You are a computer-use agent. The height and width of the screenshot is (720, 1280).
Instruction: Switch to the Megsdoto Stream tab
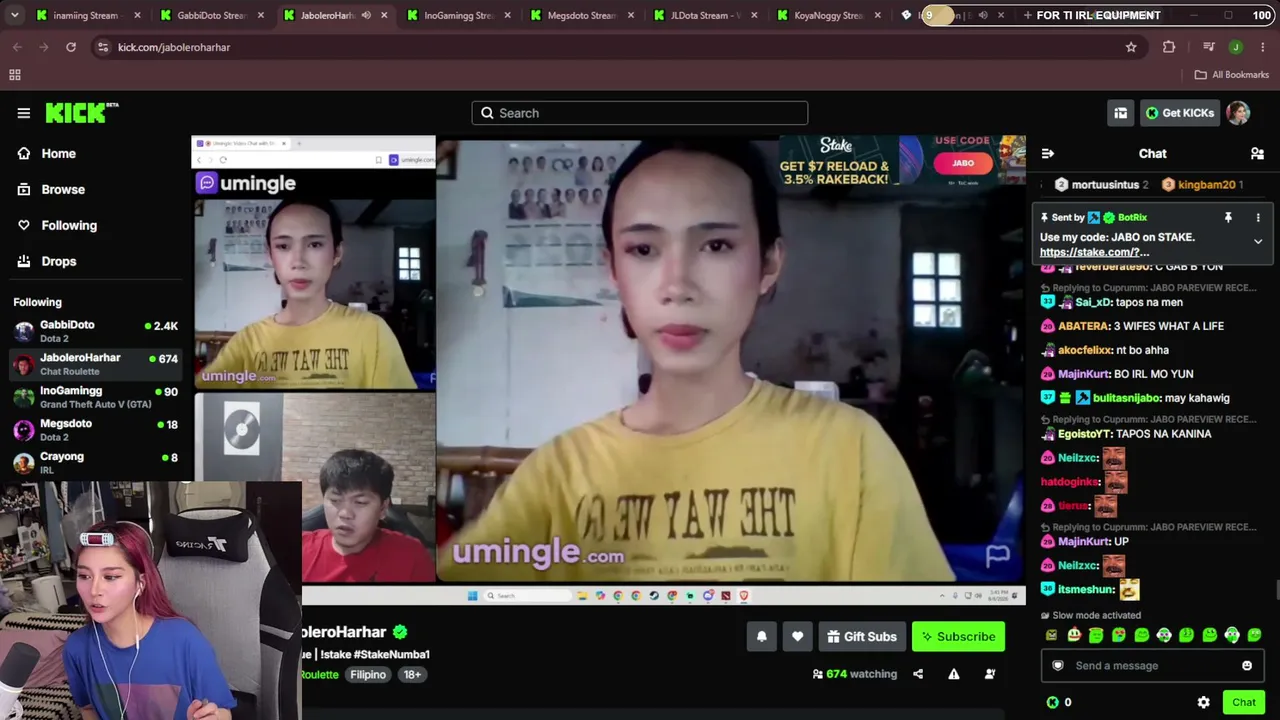click(580, 15)
